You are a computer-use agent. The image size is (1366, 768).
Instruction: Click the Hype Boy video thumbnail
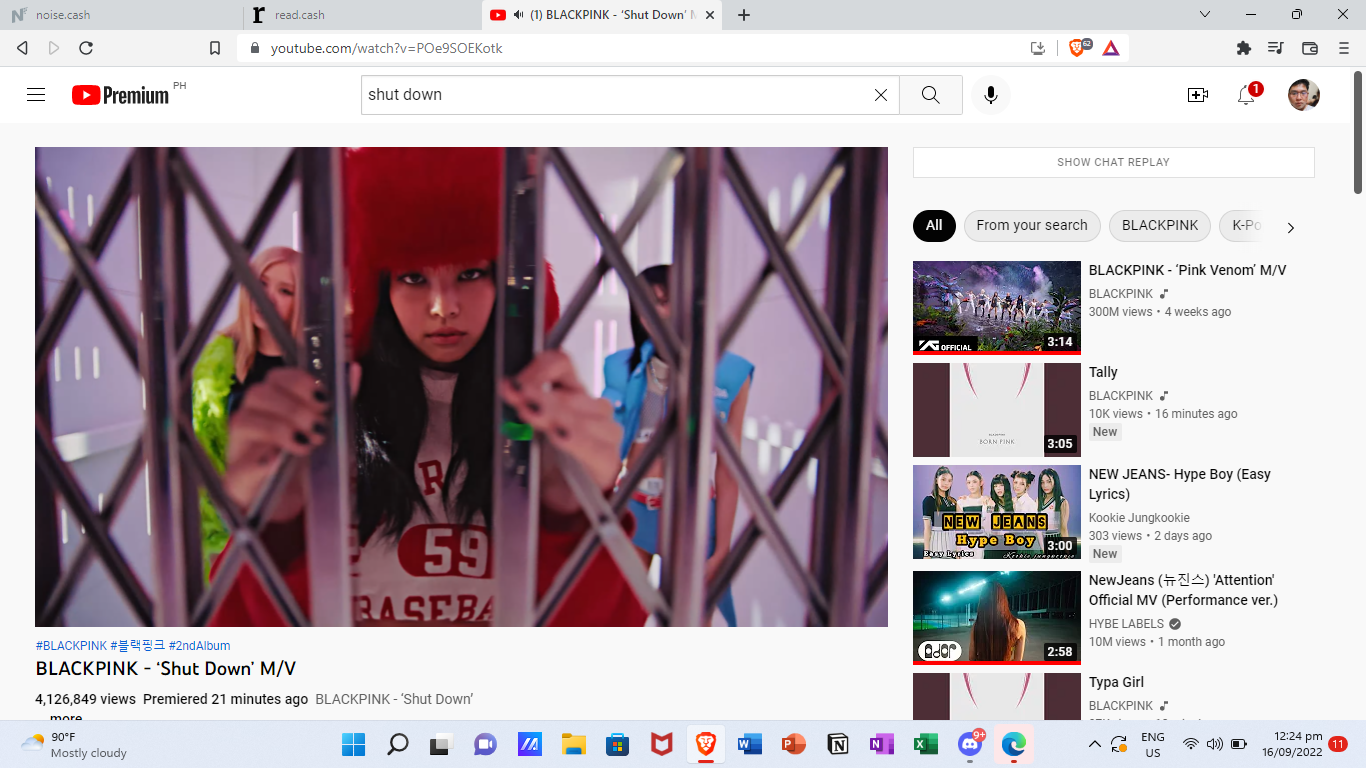click(x=997, y=512)
